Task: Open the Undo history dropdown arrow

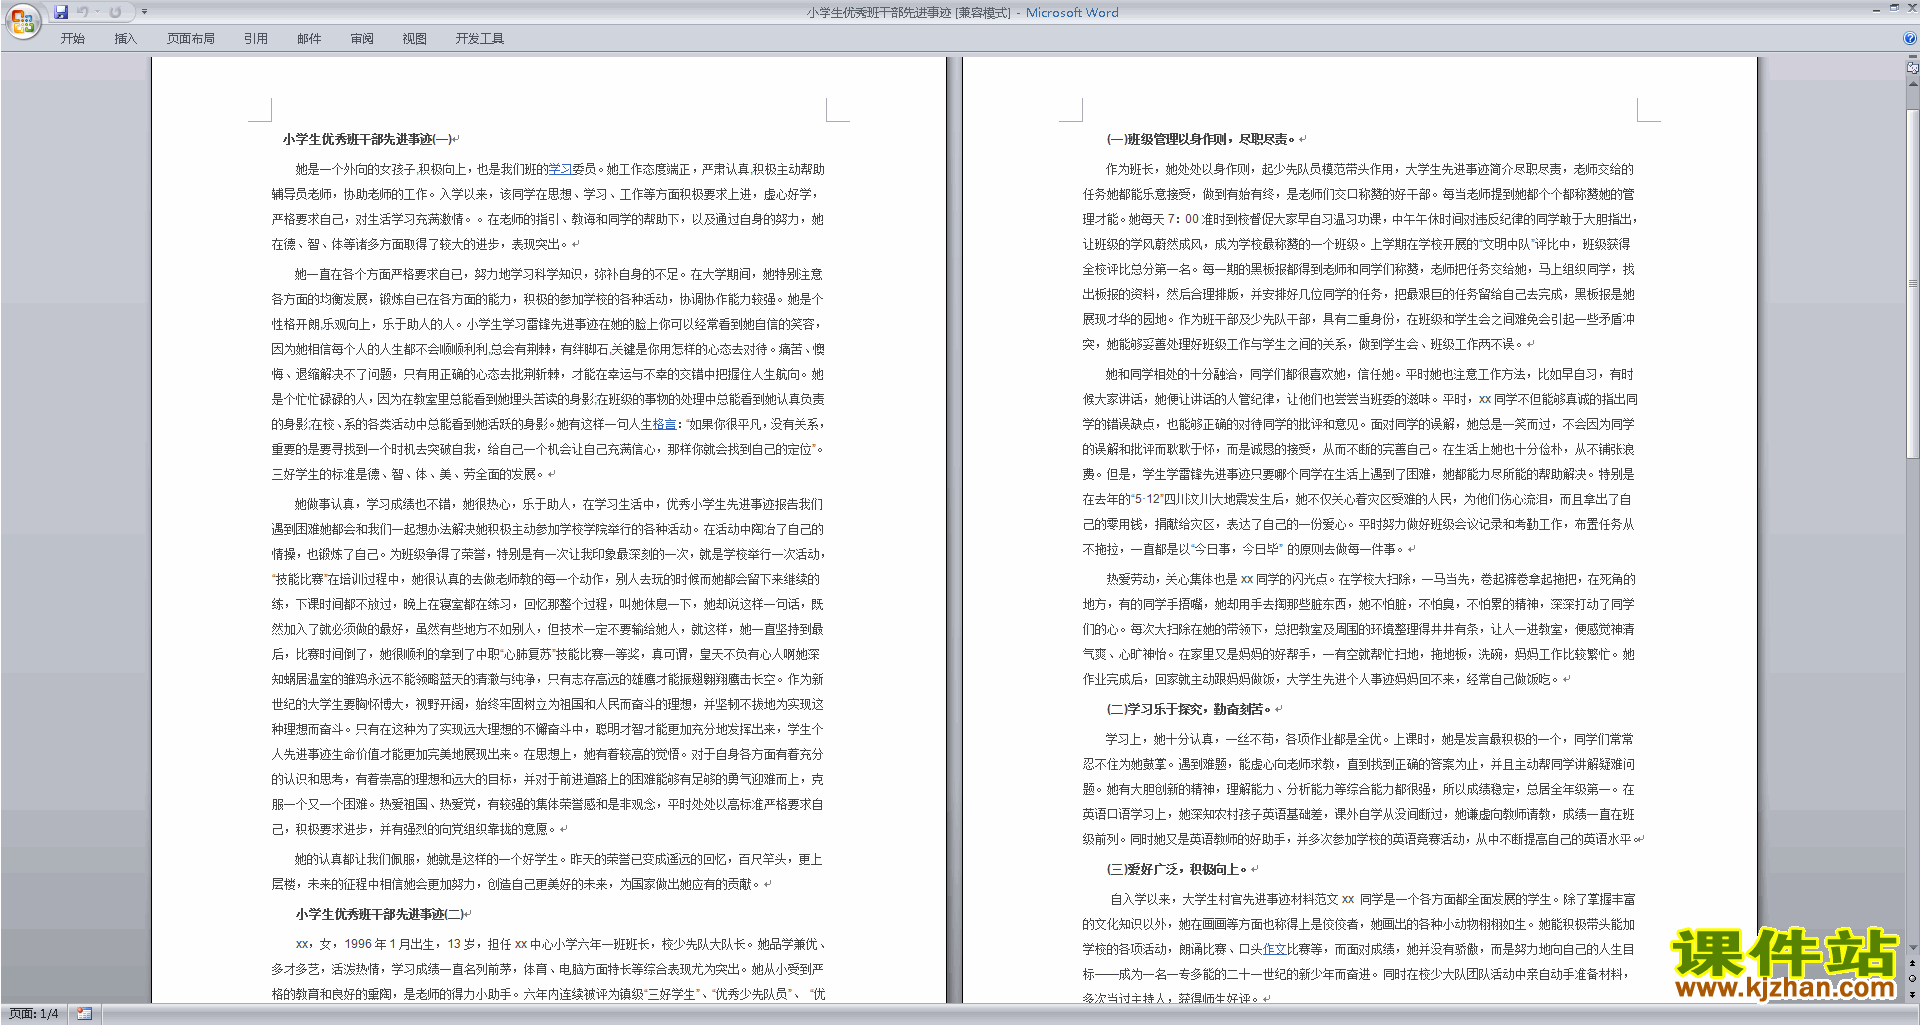Action: [x=97, y=12]
